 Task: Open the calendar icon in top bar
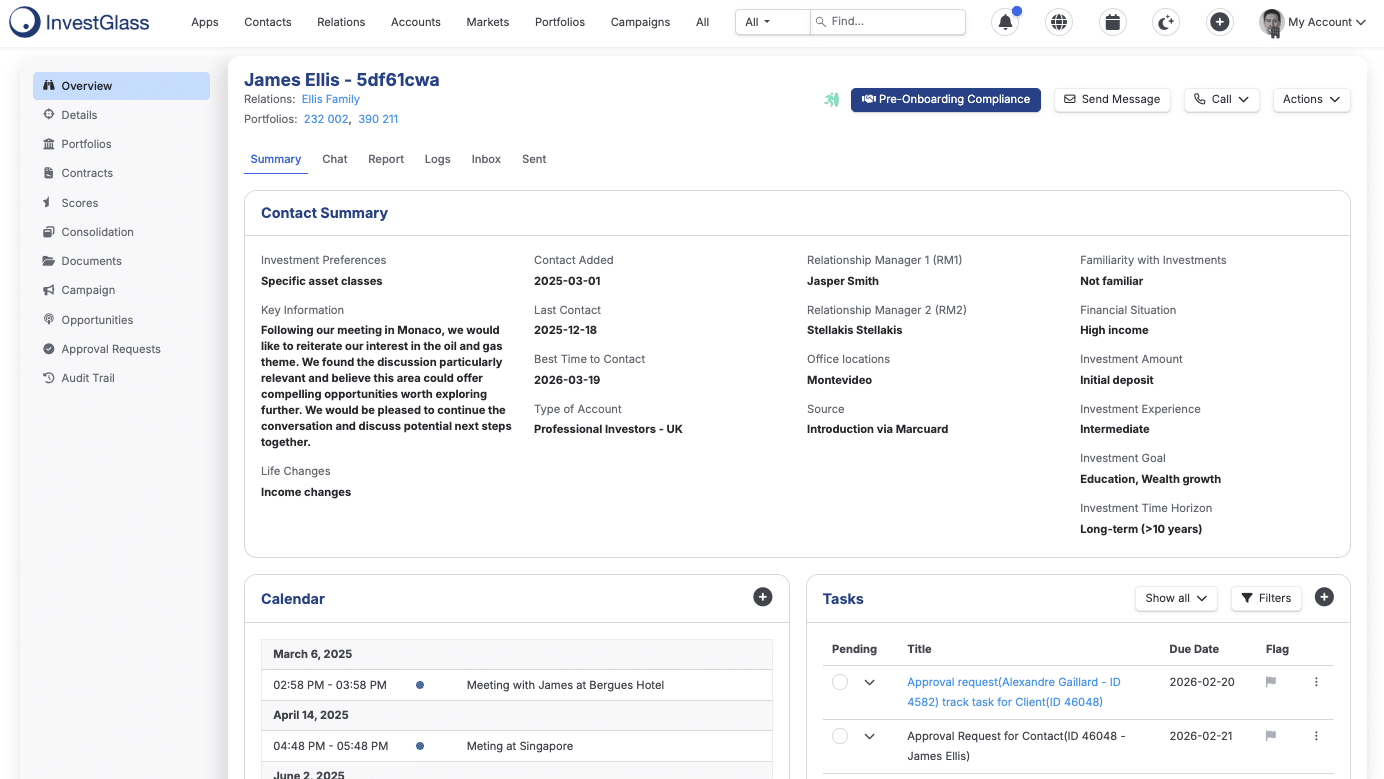(1112, 22)
